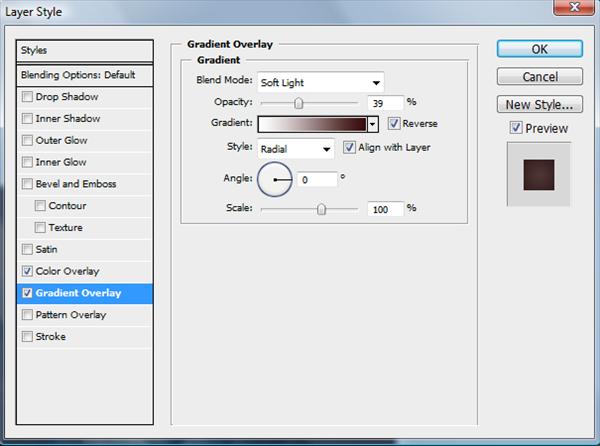Image resolution: width=600 pixels, height=446 pixels.
Task: Click the style preview thumbnail
Action: pos(539,175)
